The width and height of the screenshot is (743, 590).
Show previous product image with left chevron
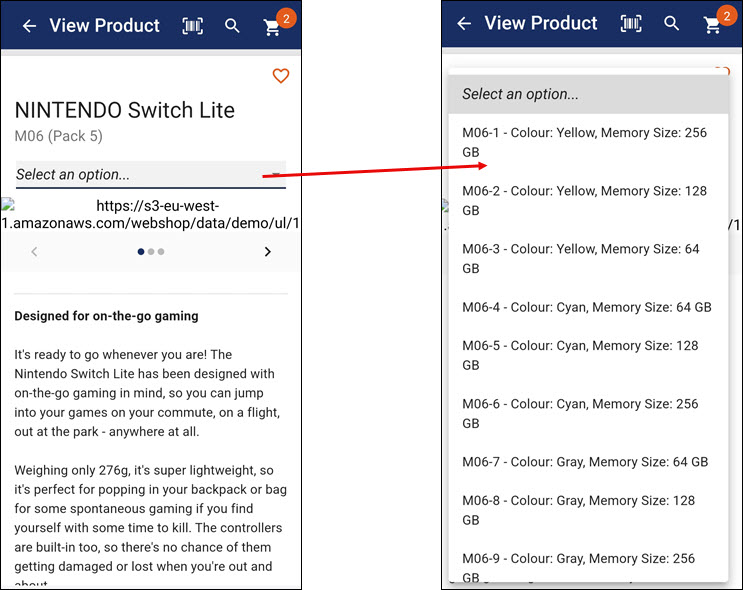pos(34,252)
